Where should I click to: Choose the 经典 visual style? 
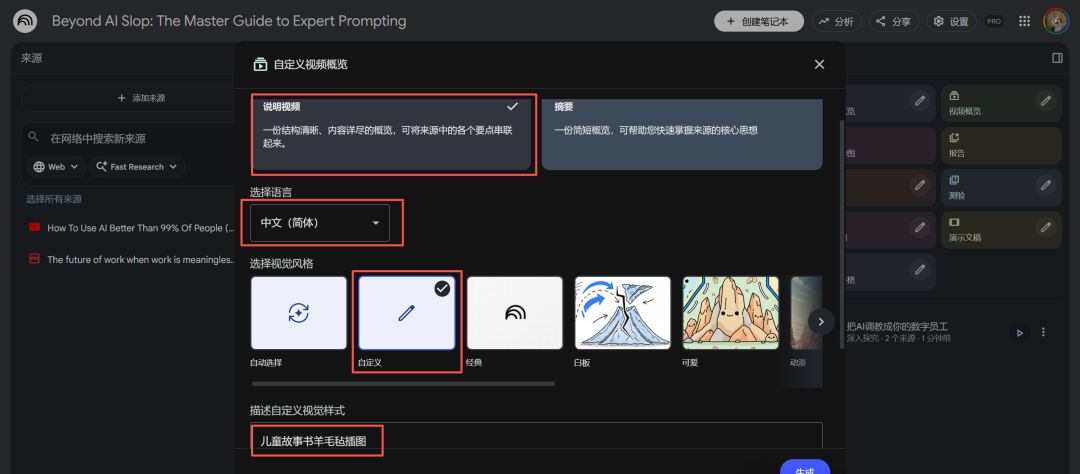pyautogui.click(x=515, y=313)
